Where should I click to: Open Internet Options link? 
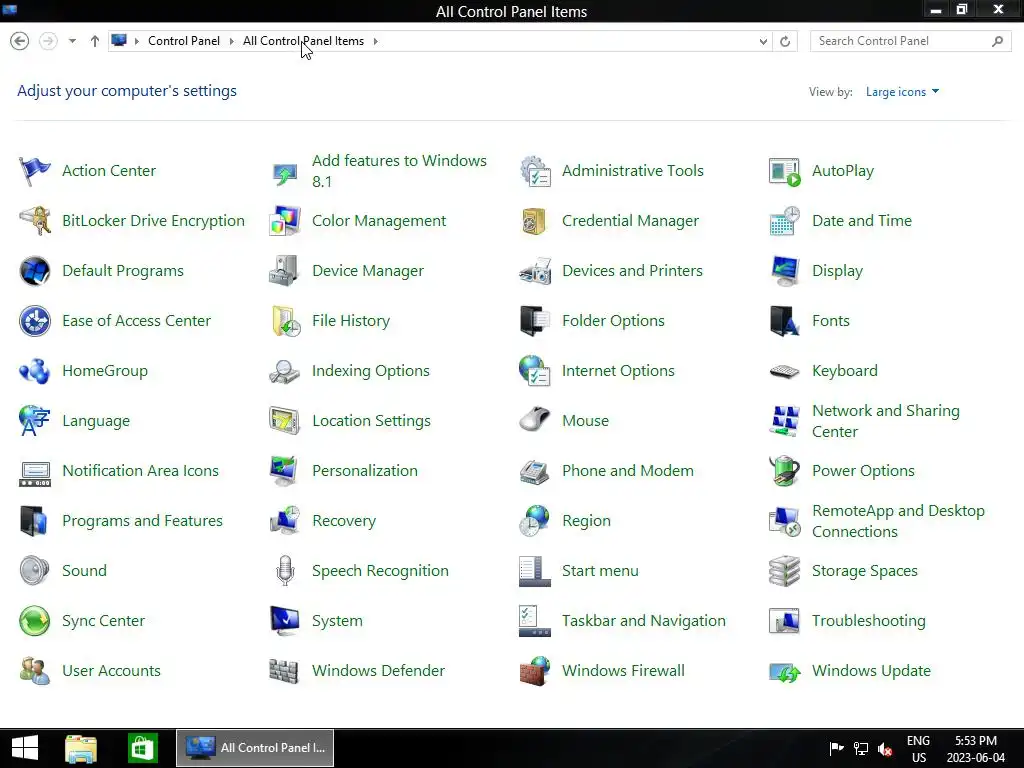(x=618, y=371)
